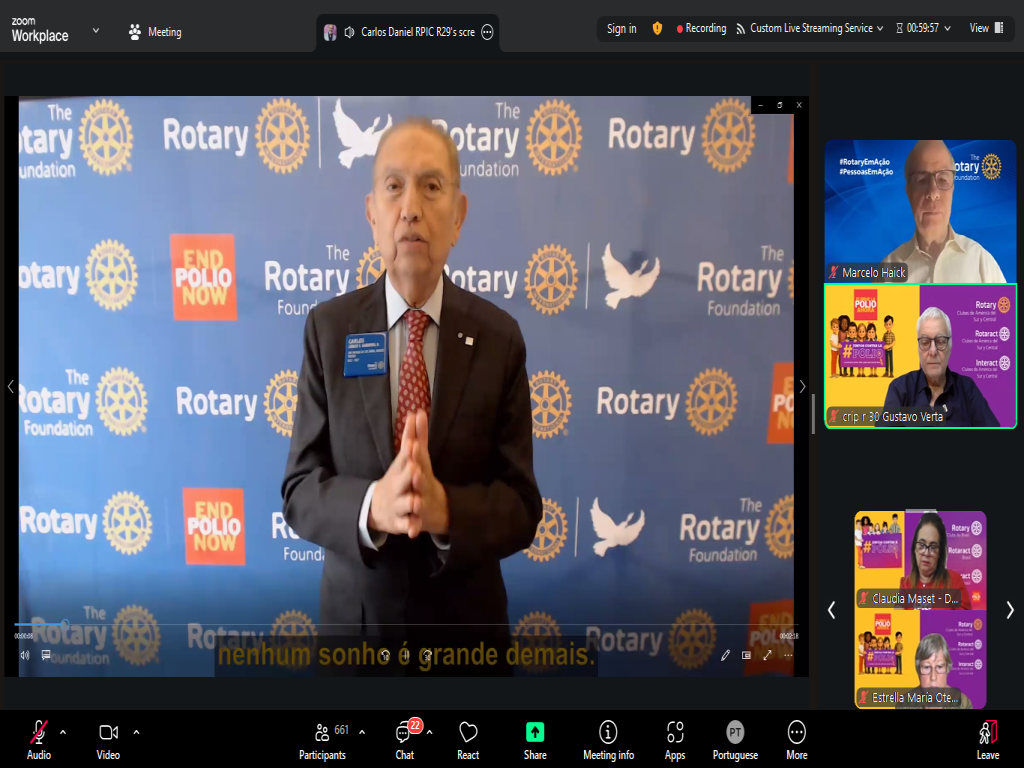Viewport: 1024px width, 768px height.
Task: Open Meeting info
Action: click(x=608, y=738)
